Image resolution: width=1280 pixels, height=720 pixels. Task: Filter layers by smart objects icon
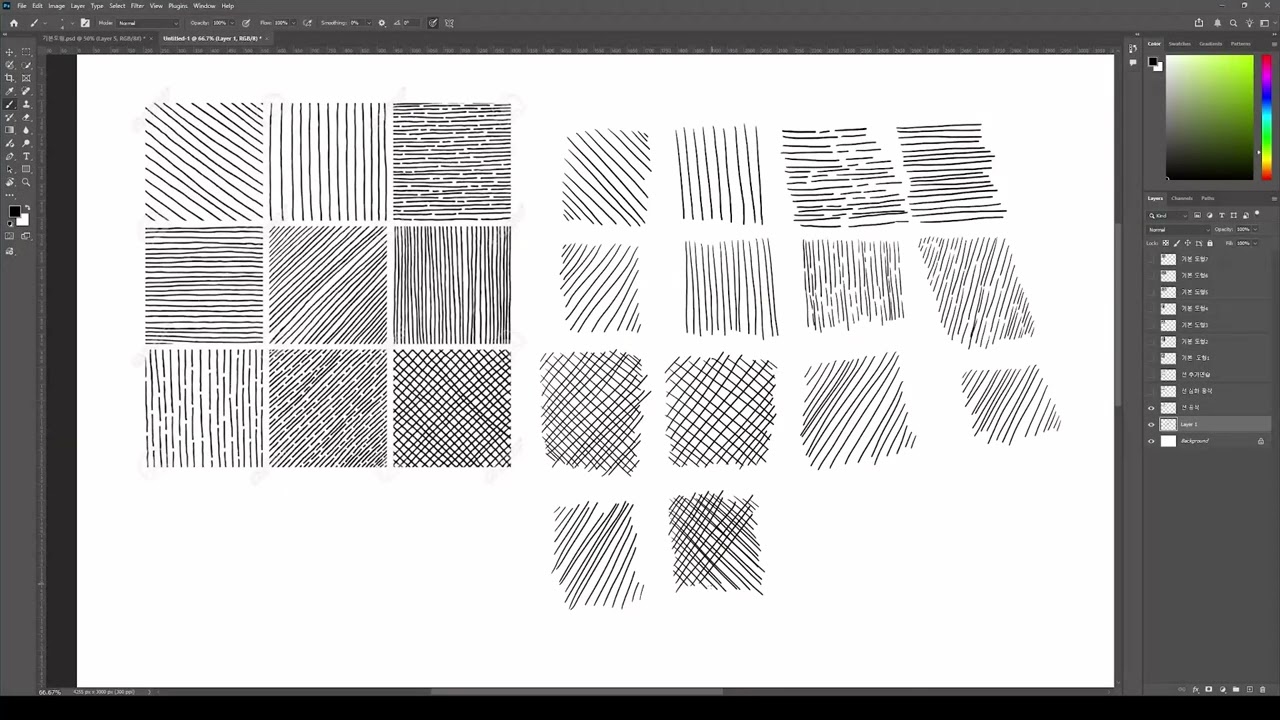tap(1246, 215)
